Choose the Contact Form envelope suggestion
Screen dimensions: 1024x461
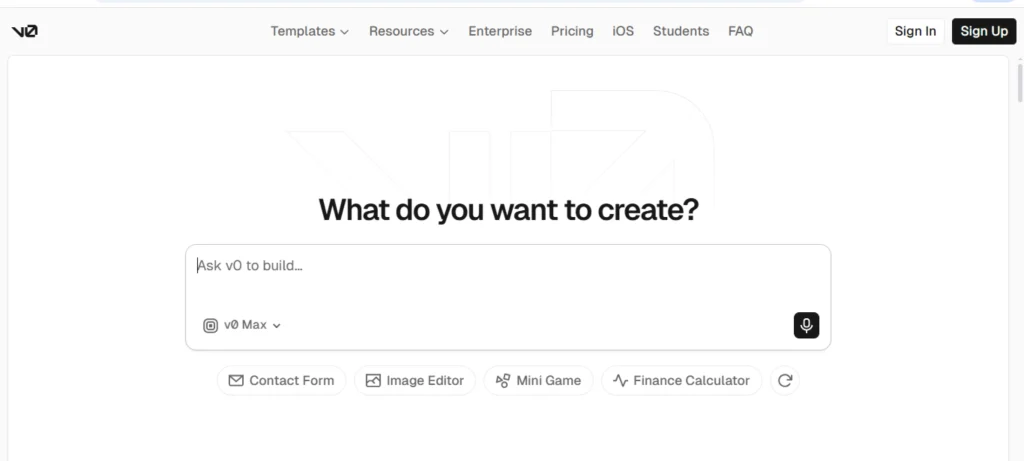[x=281, y=380]
